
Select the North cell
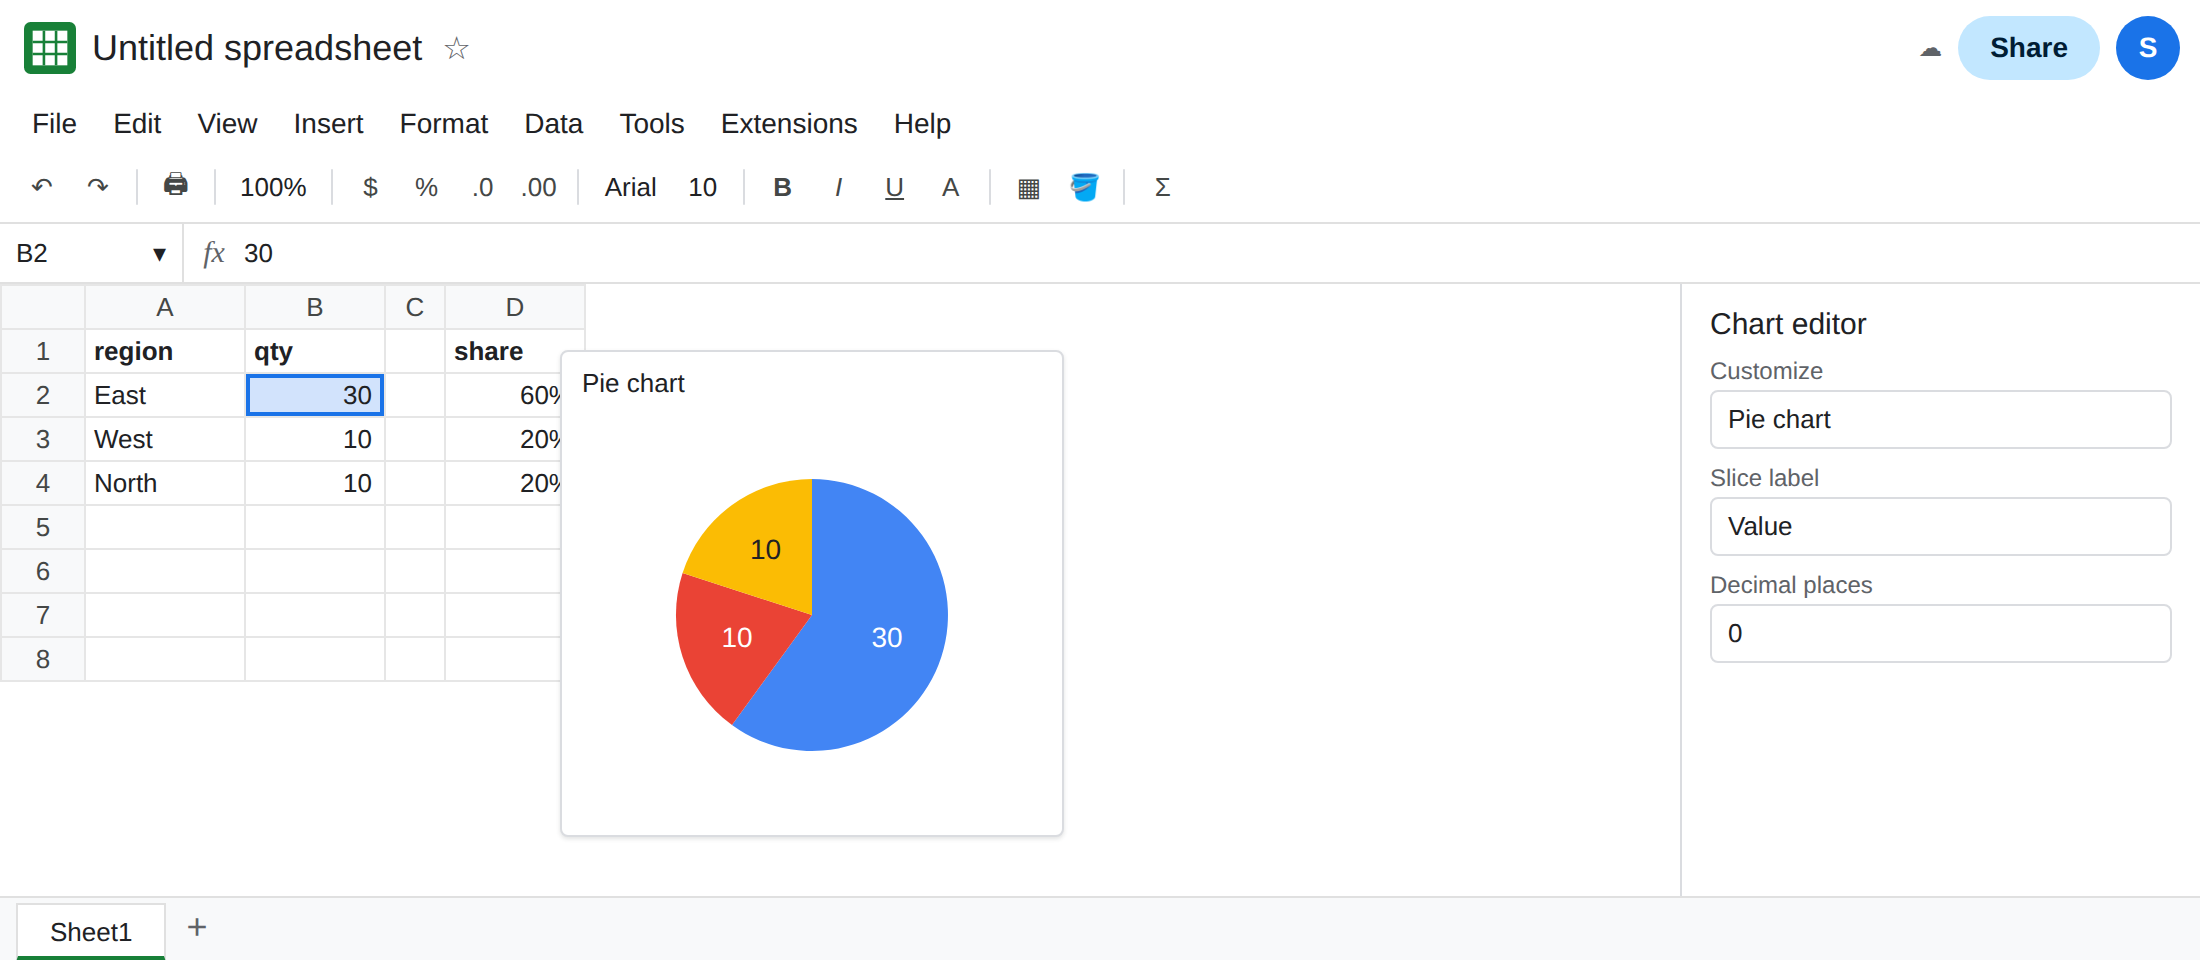(x=165, y=483)
